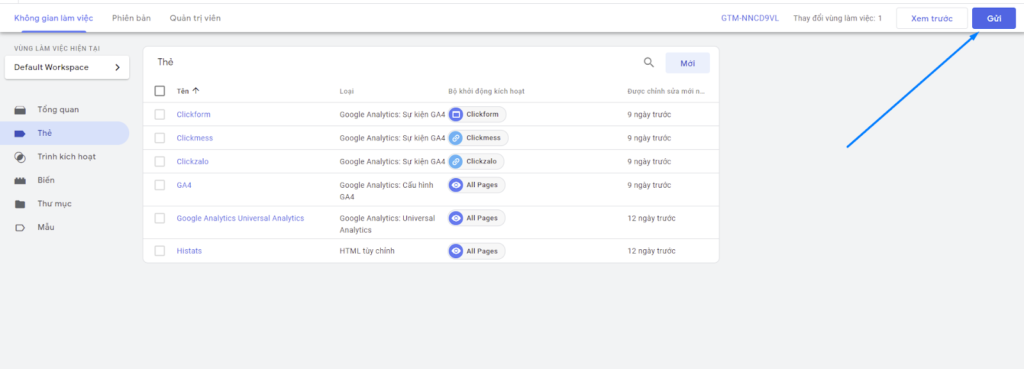Image resolution: width=1024 pixels, height=369 pixels.
Task: Open the tag search magnifier icon
Action: [x=648, y=63]
